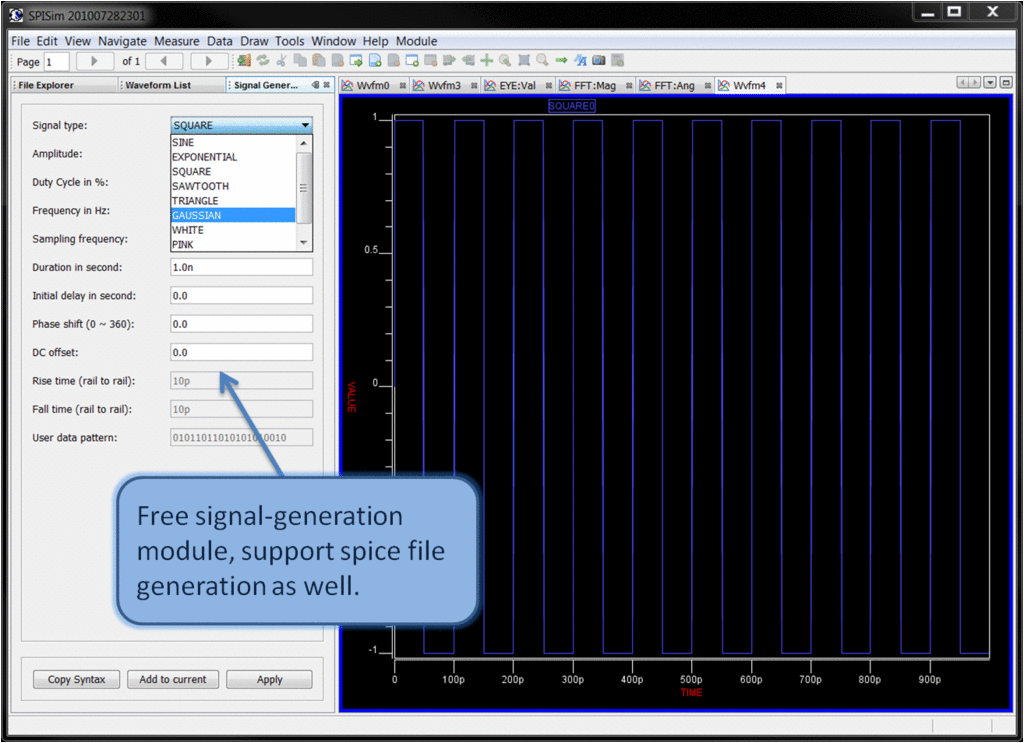This screenshot has width=1024, height=743.
Task: Click the green plus icon in toolbar
Action: [x=487, y=61]
